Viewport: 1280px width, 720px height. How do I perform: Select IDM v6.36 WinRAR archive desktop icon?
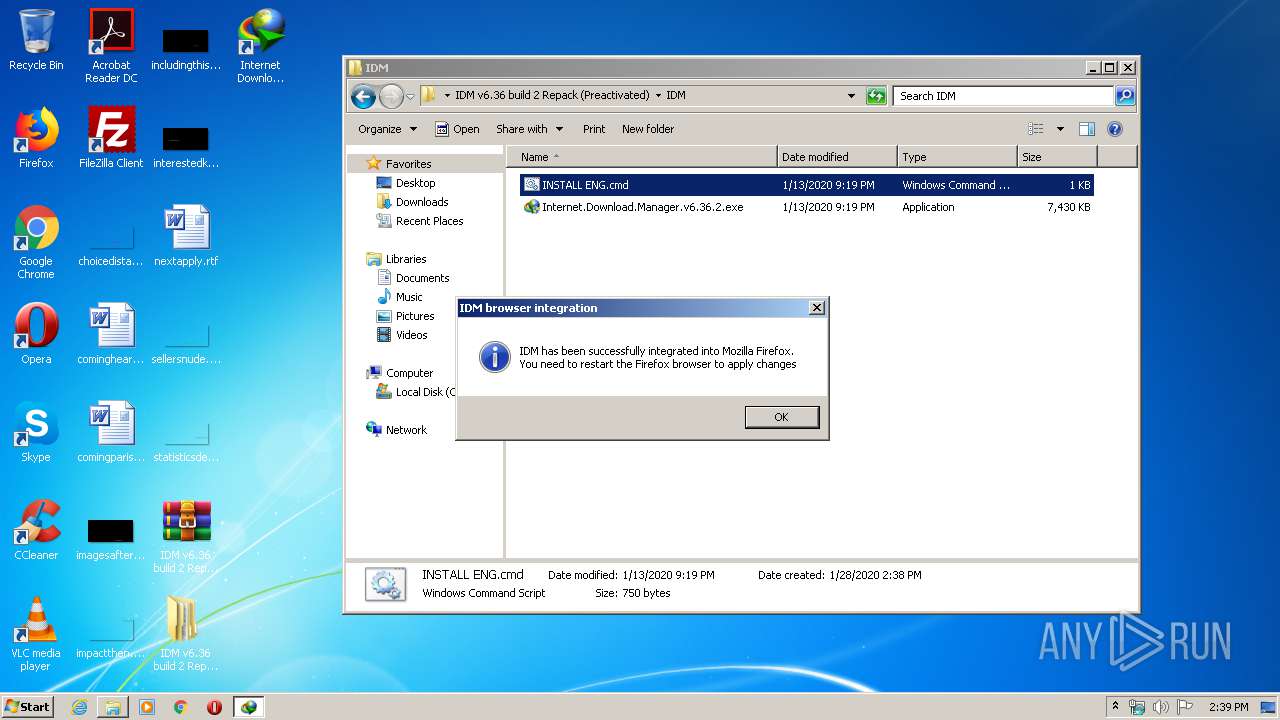point(186,536)
